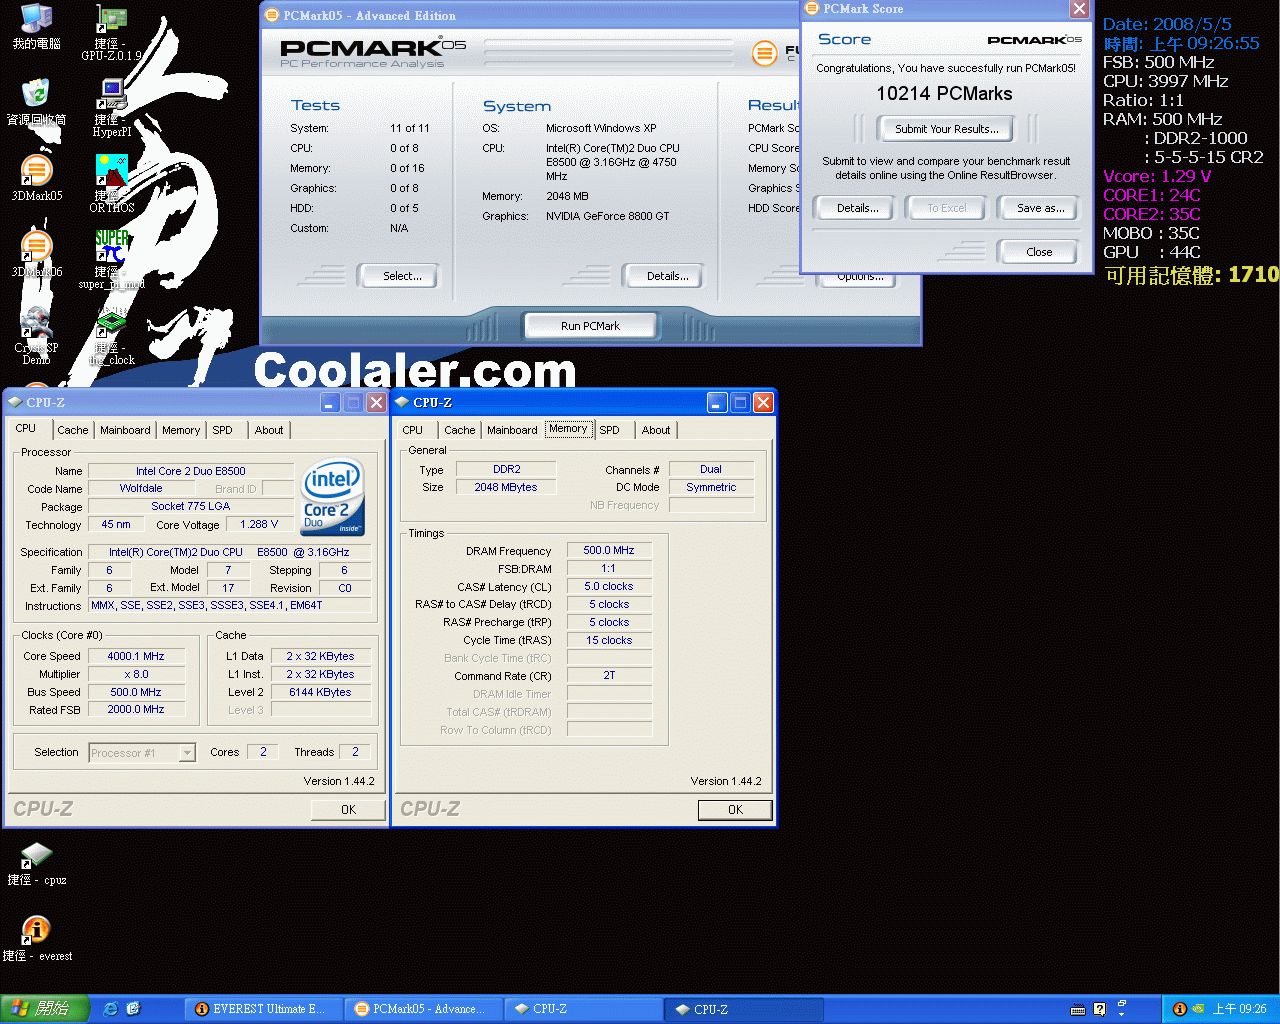
Task: Open the Memory tab in left CPU-Z
Action: coord(181,430)
